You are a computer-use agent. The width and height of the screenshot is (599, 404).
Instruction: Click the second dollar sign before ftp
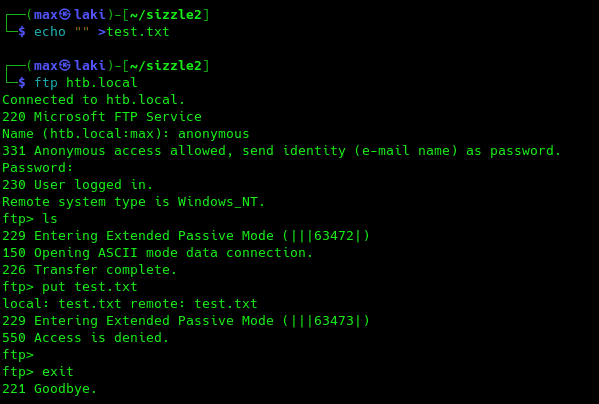22,82
